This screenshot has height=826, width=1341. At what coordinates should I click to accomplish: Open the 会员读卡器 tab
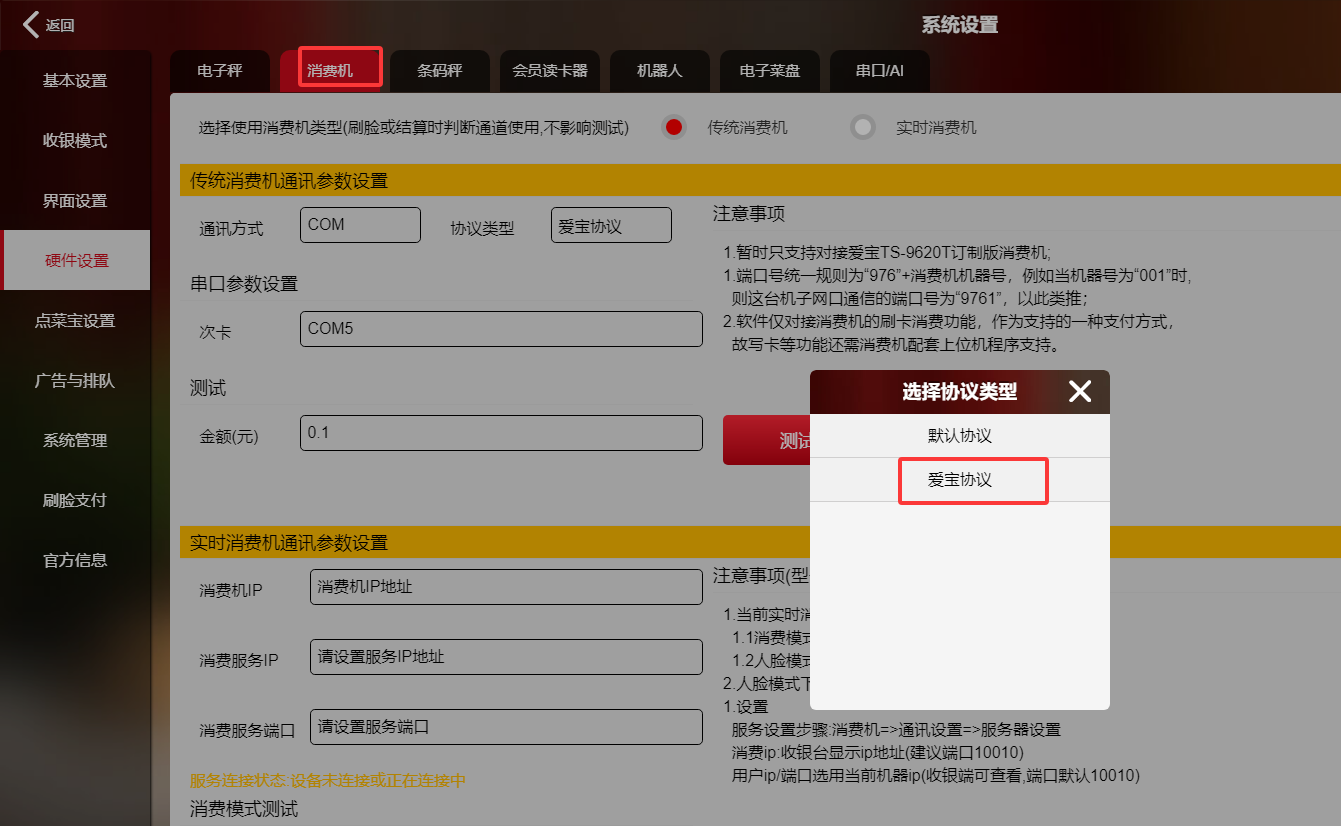(x=549, y=71)
